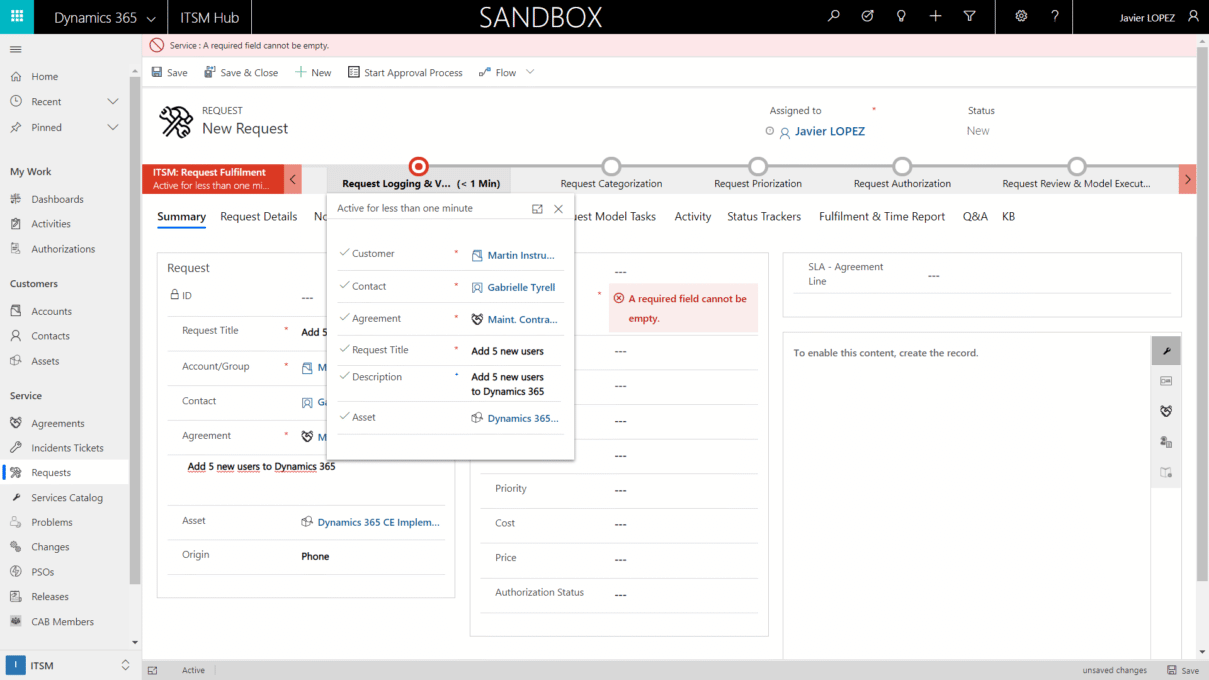Viewport: 1209px width, 680px height.
Task: Click next stage arrow in process bar
Action: (1188, 179)
